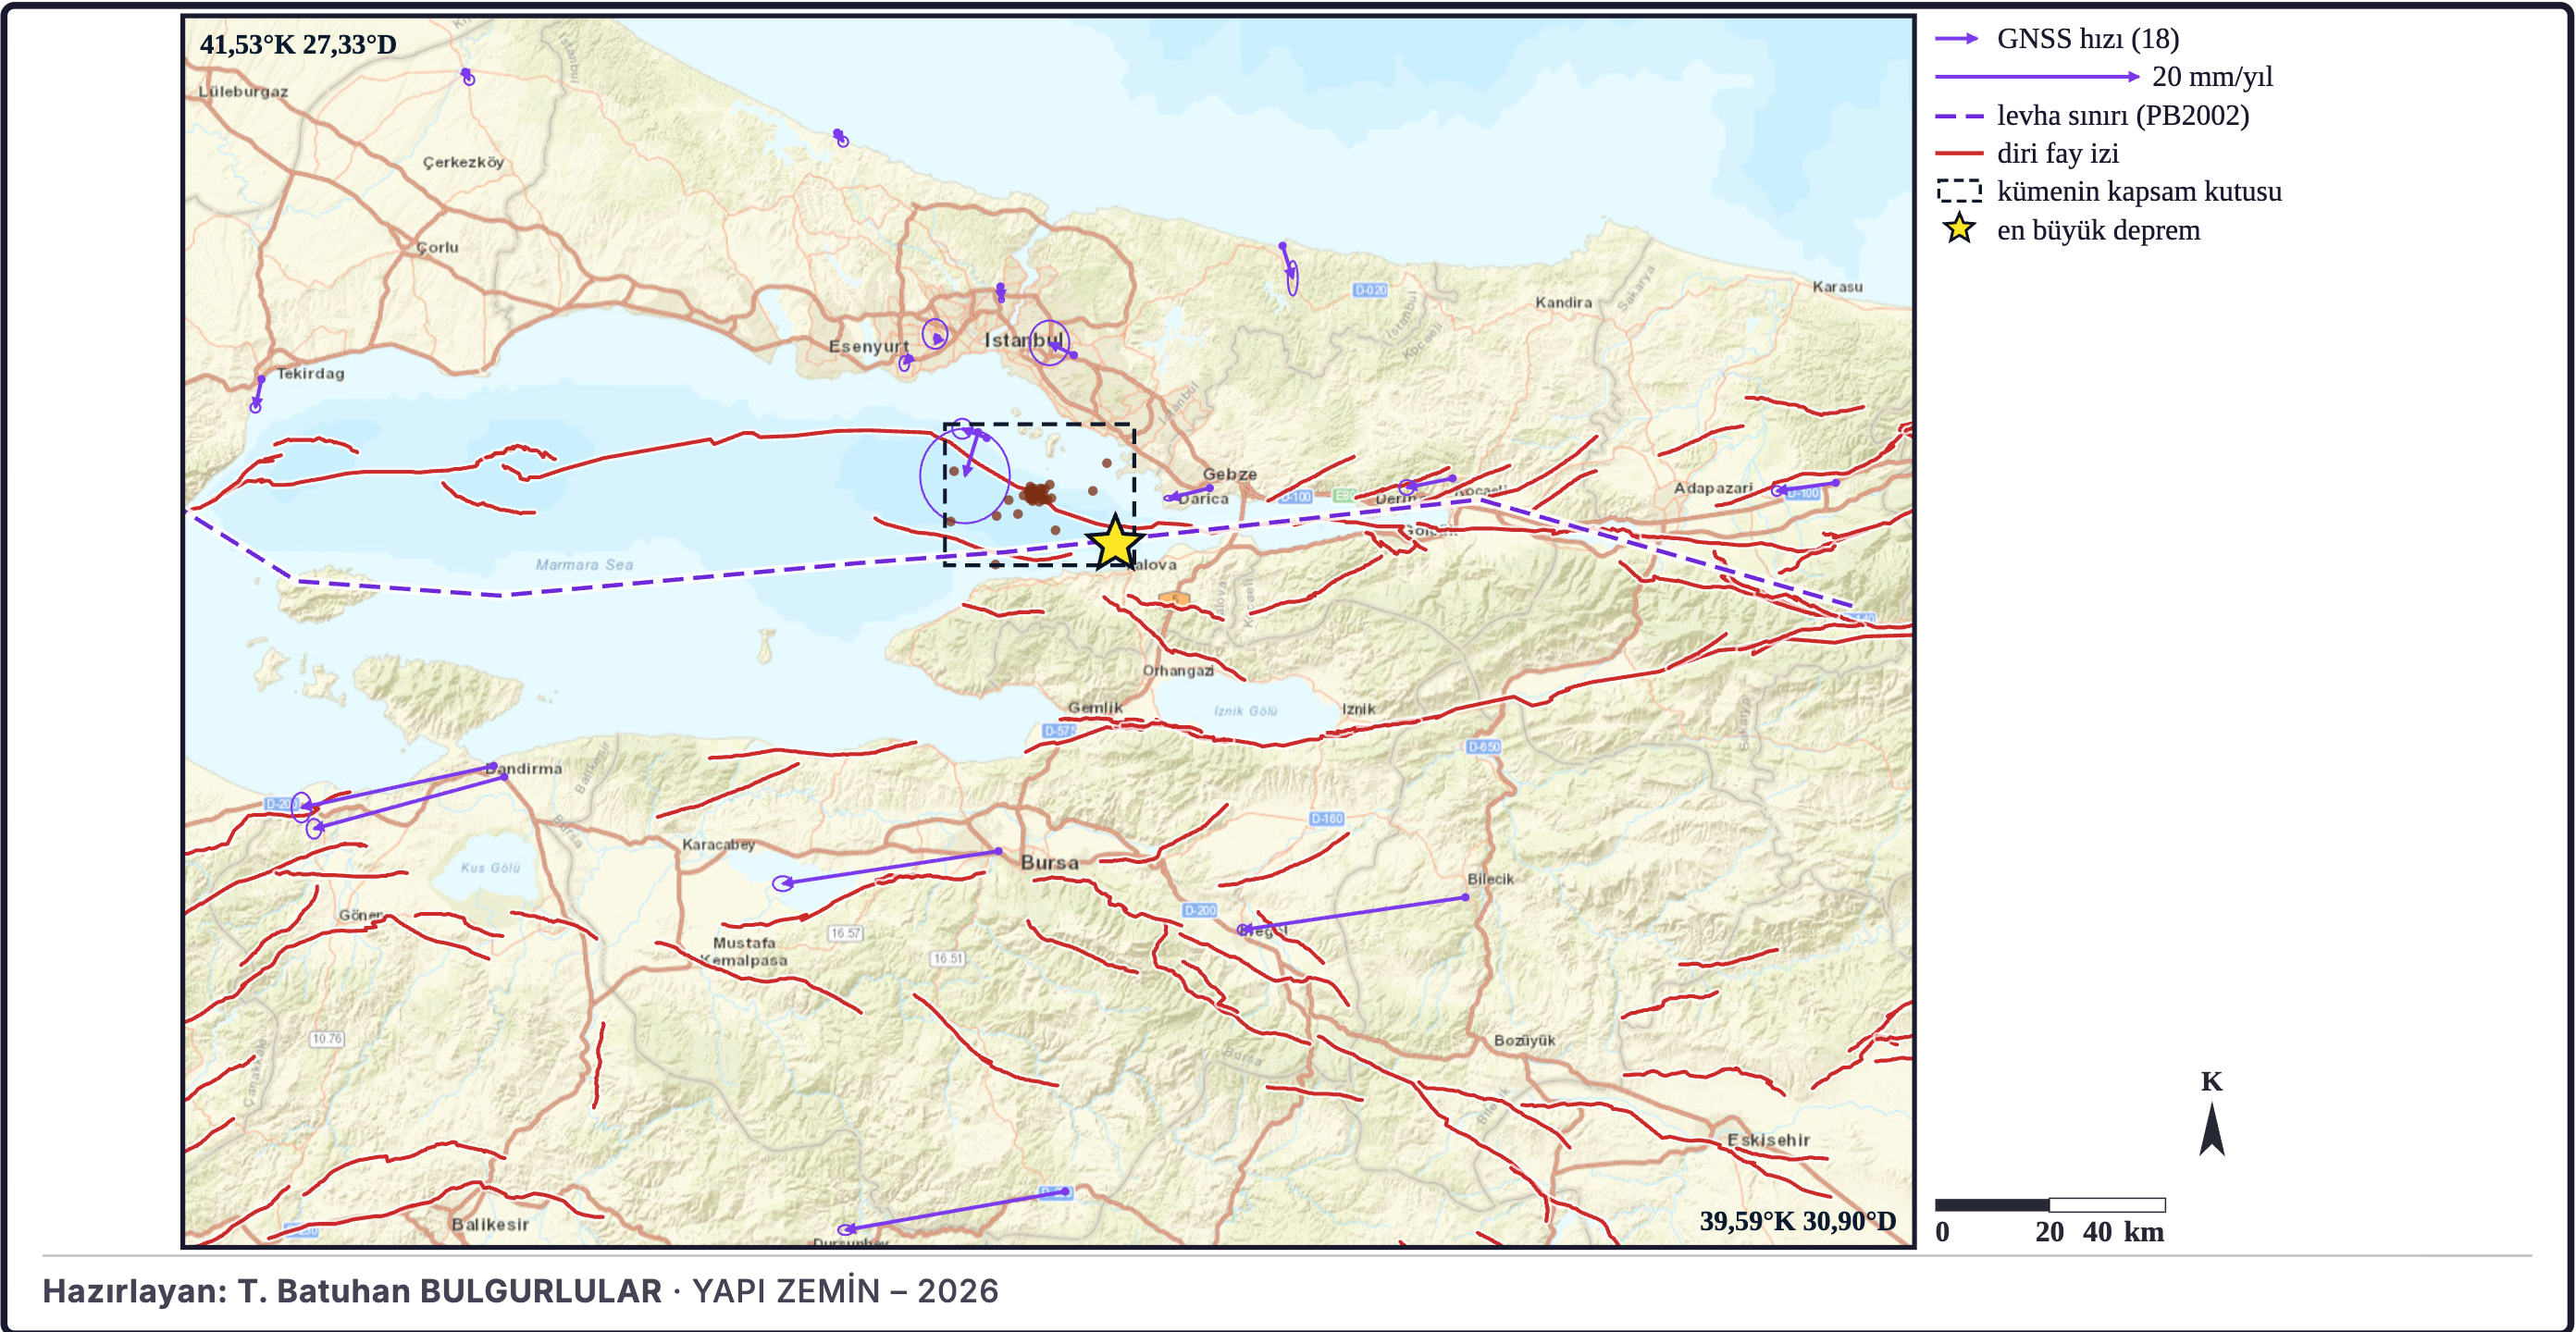Viewport: 2576px width, 1332px height.
Task: Click the Orhangazi label
Action: pos(1178,670)
